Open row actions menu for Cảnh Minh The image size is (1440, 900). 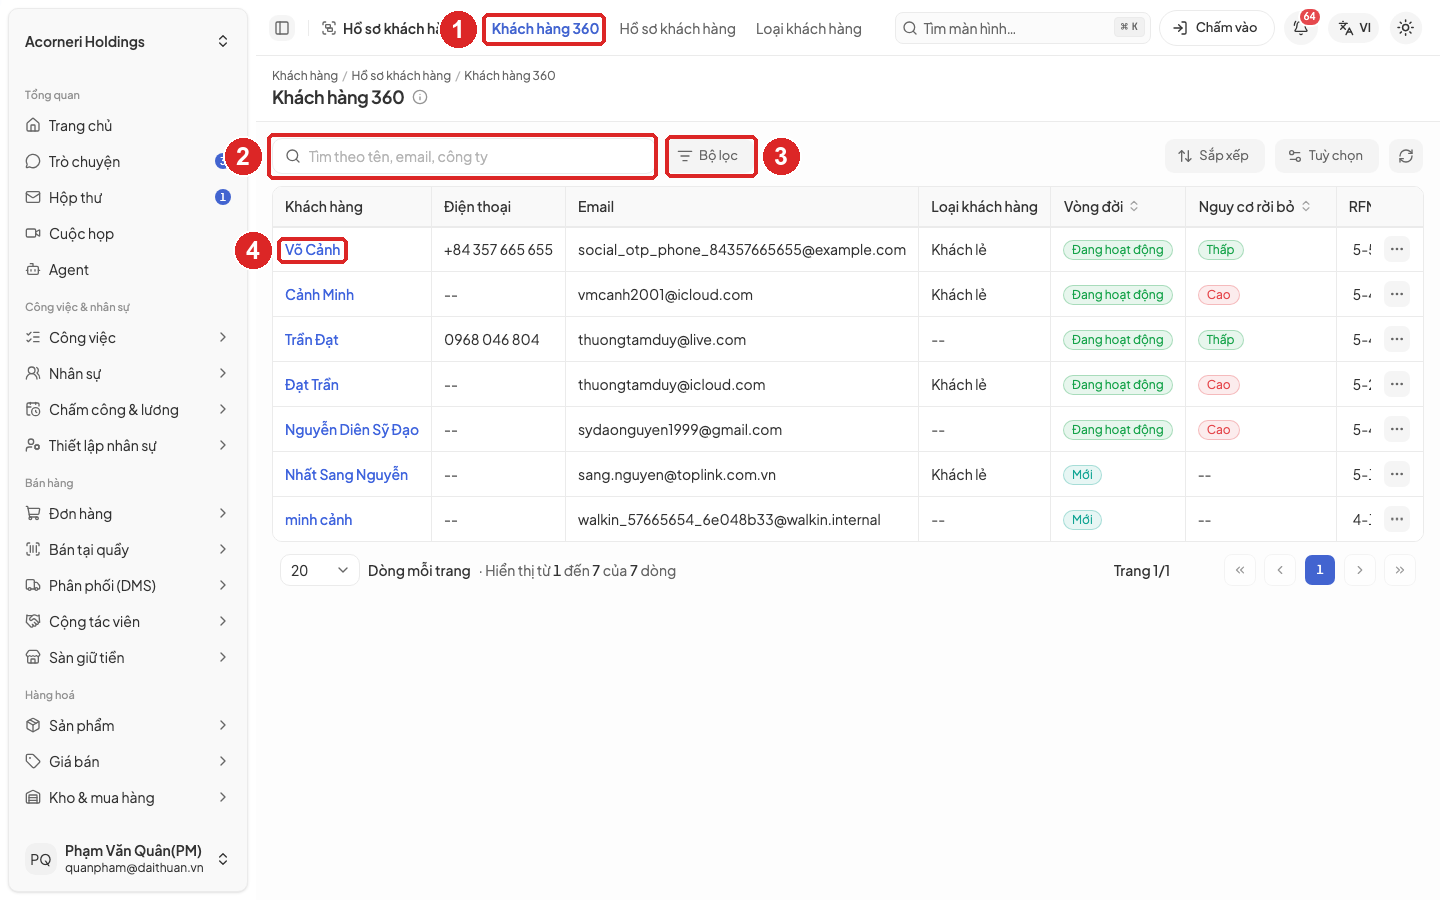(1396, 294)
